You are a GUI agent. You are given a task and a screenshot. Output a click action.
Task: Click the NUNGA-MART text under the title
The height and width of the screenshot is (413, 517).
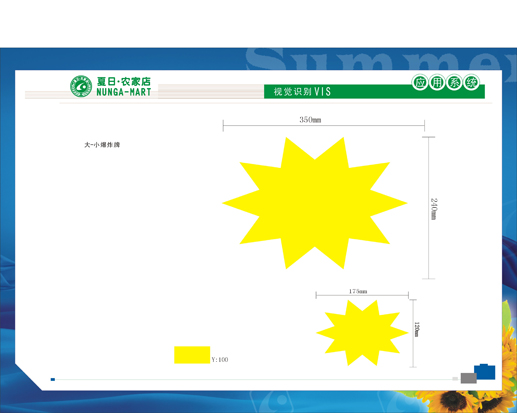124,92
